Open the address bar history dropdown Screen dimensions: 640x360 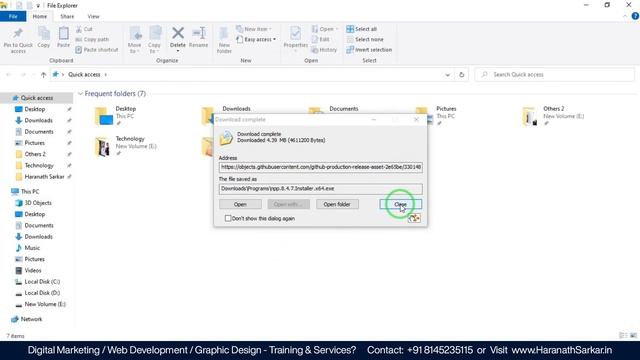click(x=447, y=75)
